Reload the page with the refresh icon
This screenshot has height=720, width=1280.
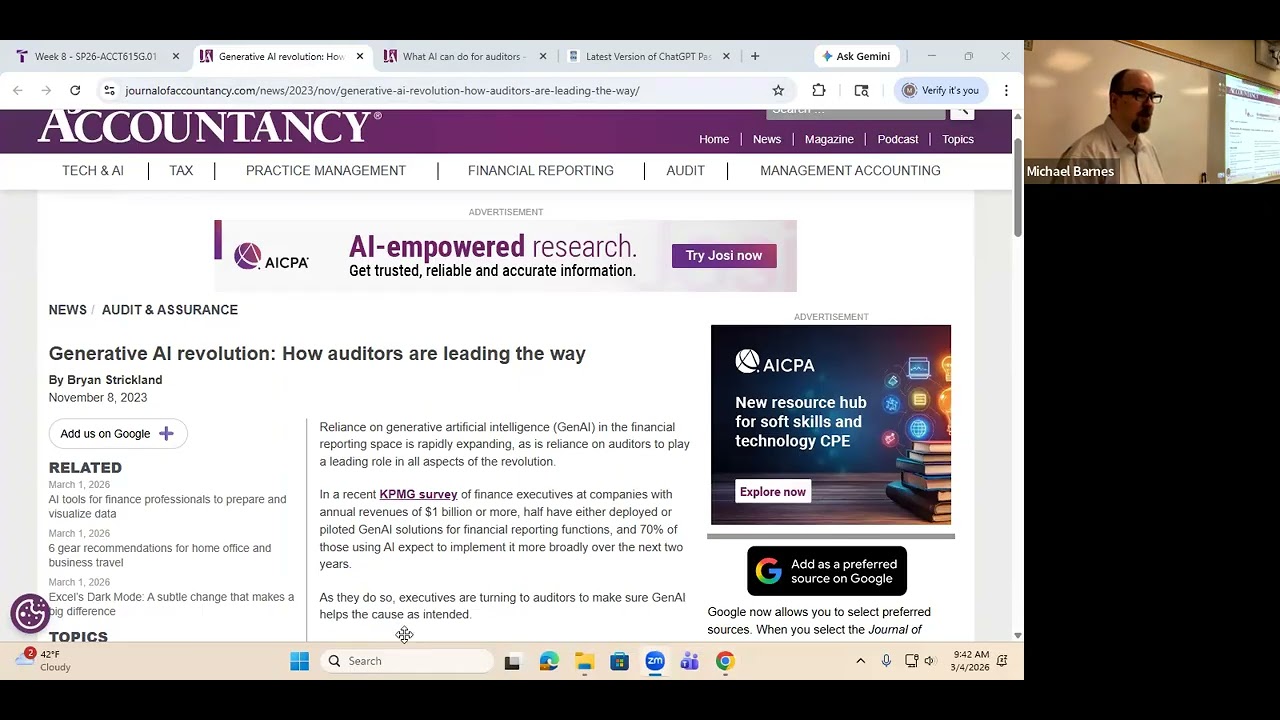[75, 90]
